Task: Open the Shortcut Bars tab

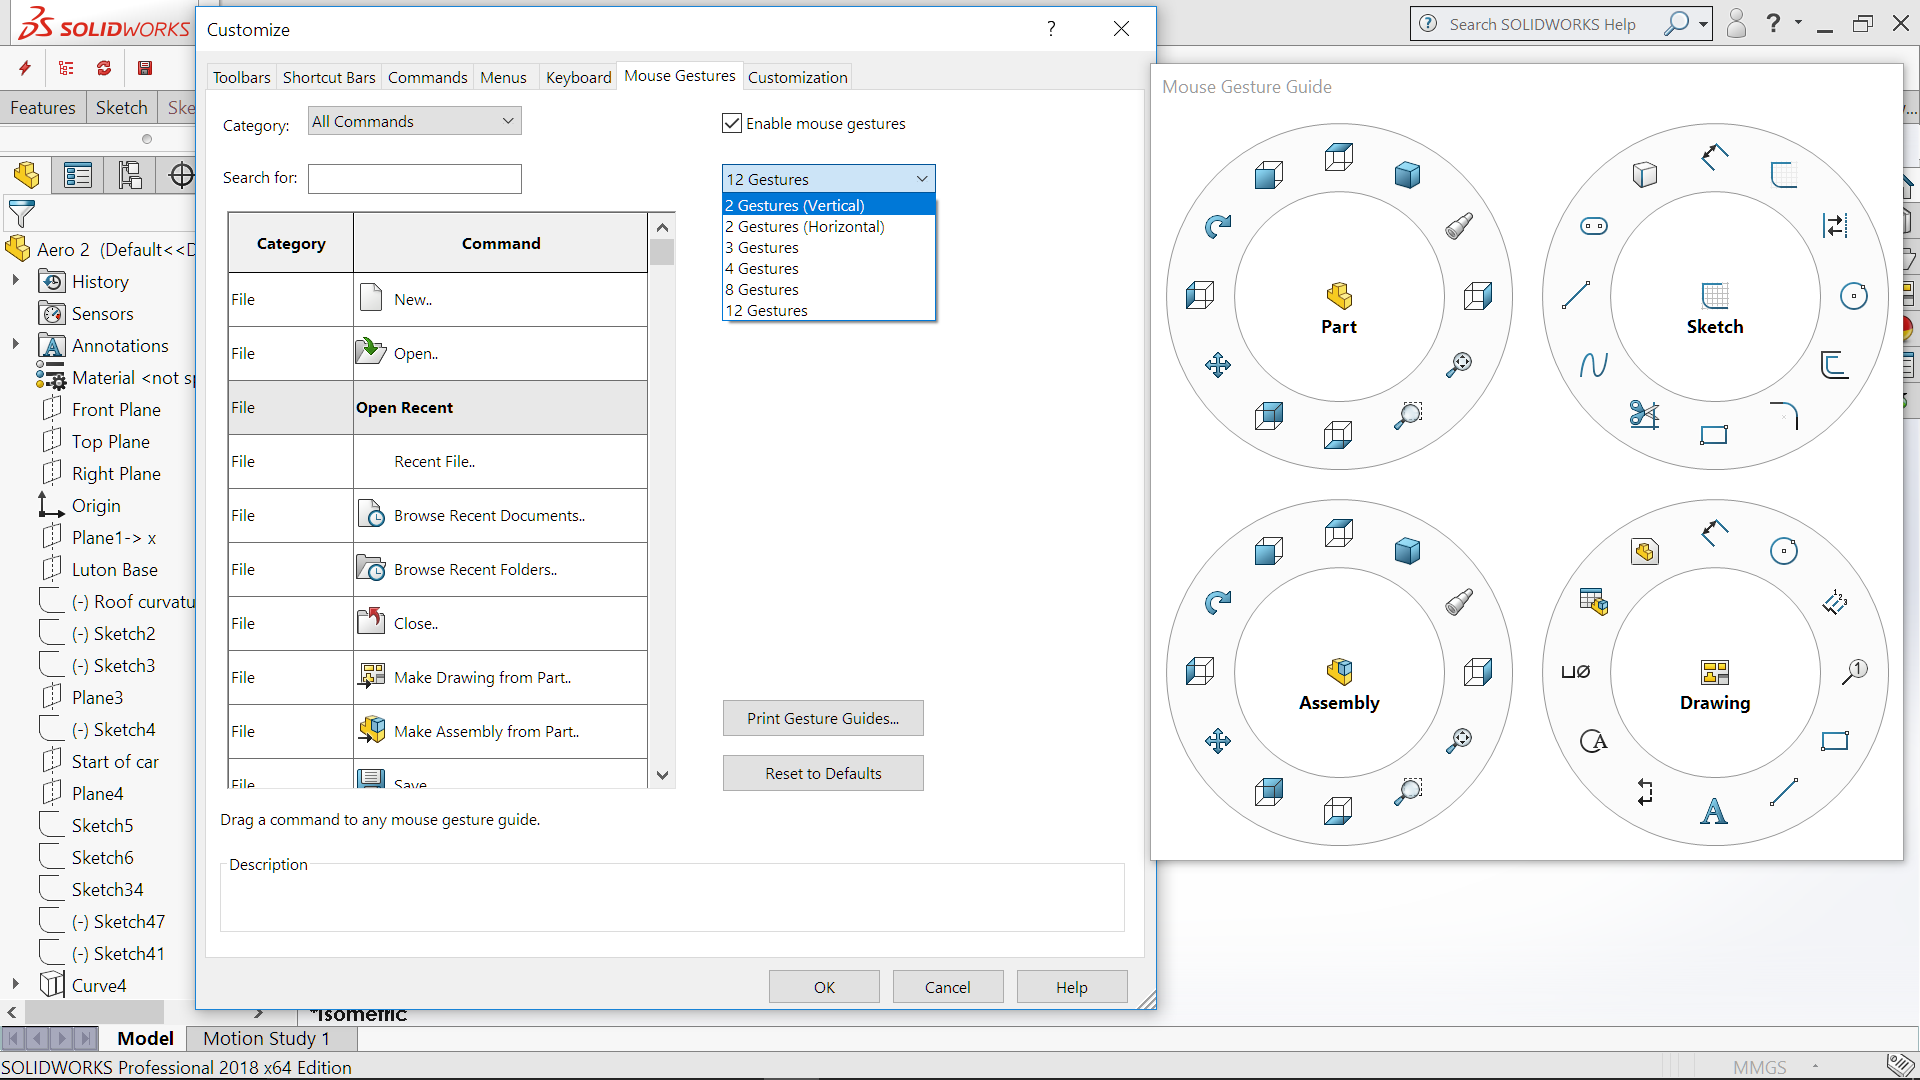Action: click(329, 77)
